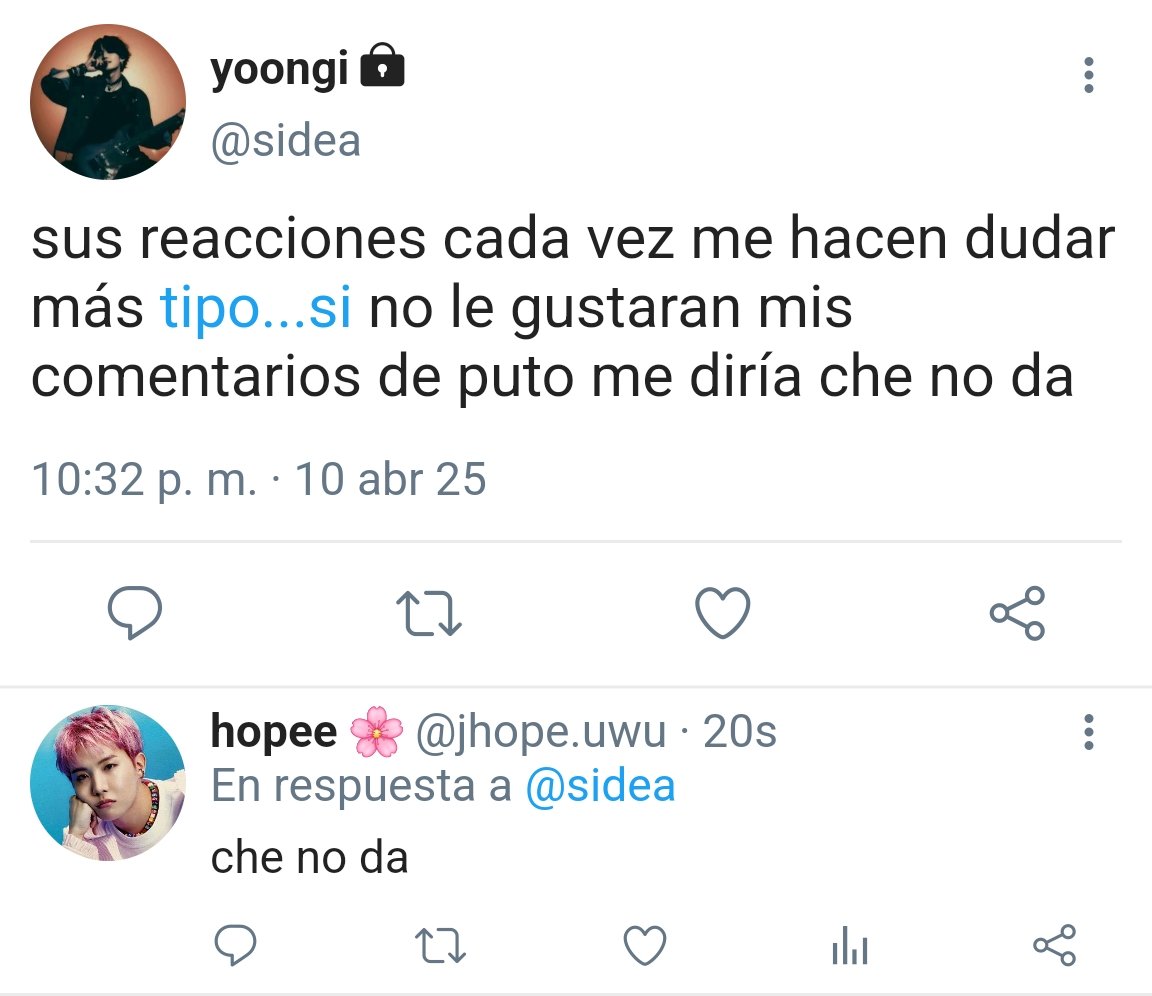Follow the 'tipo...si' link in tweet
This screenshot has width=1152, height=996.
[x=256, y=308]
